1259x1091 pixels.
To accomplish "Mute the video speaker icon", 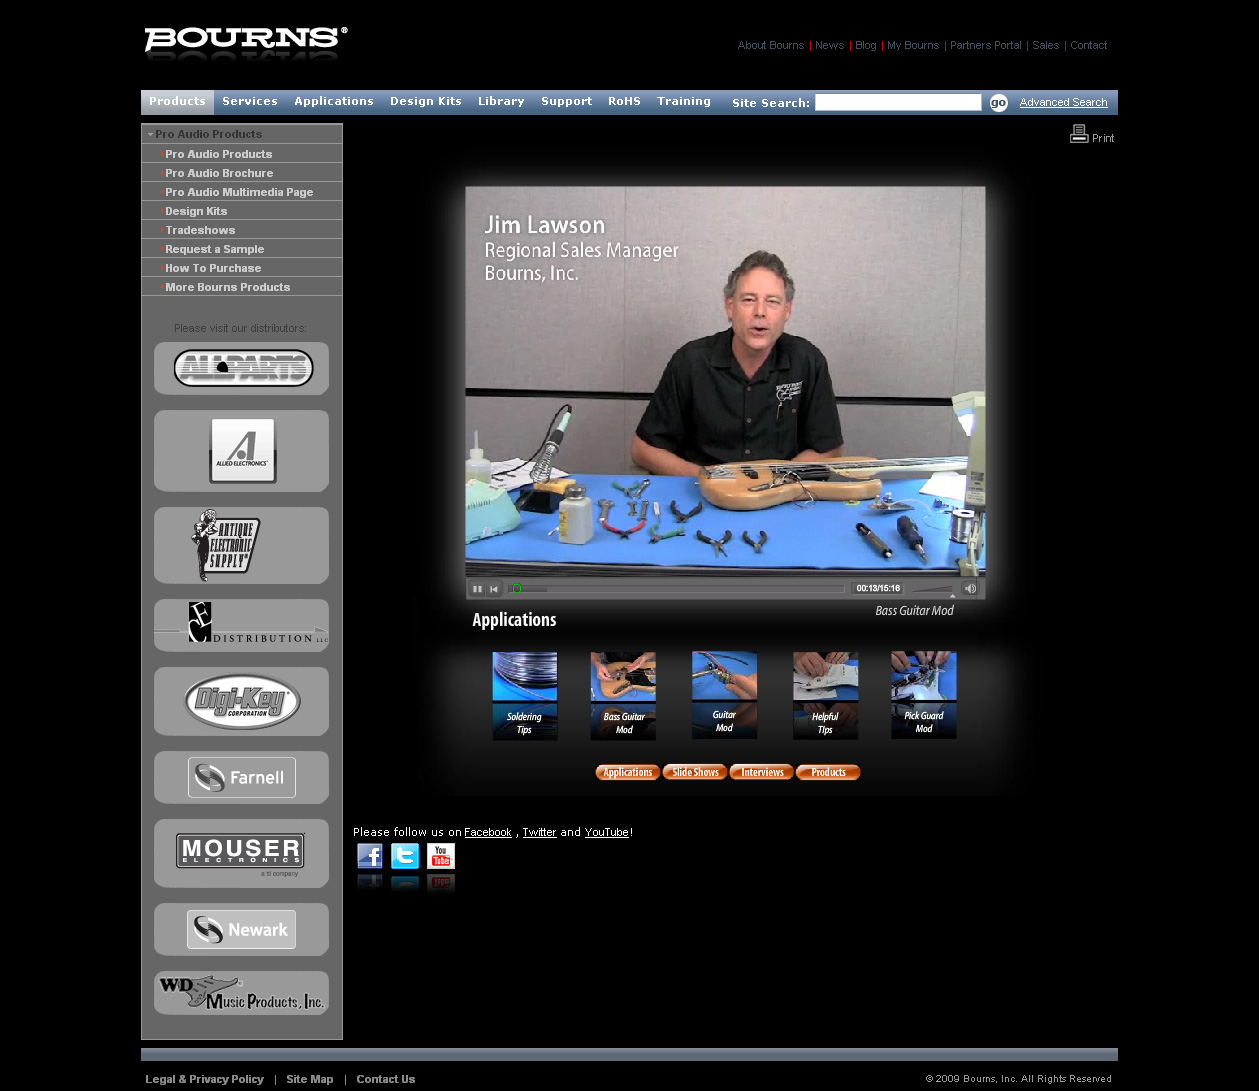I will click(969, 589).
